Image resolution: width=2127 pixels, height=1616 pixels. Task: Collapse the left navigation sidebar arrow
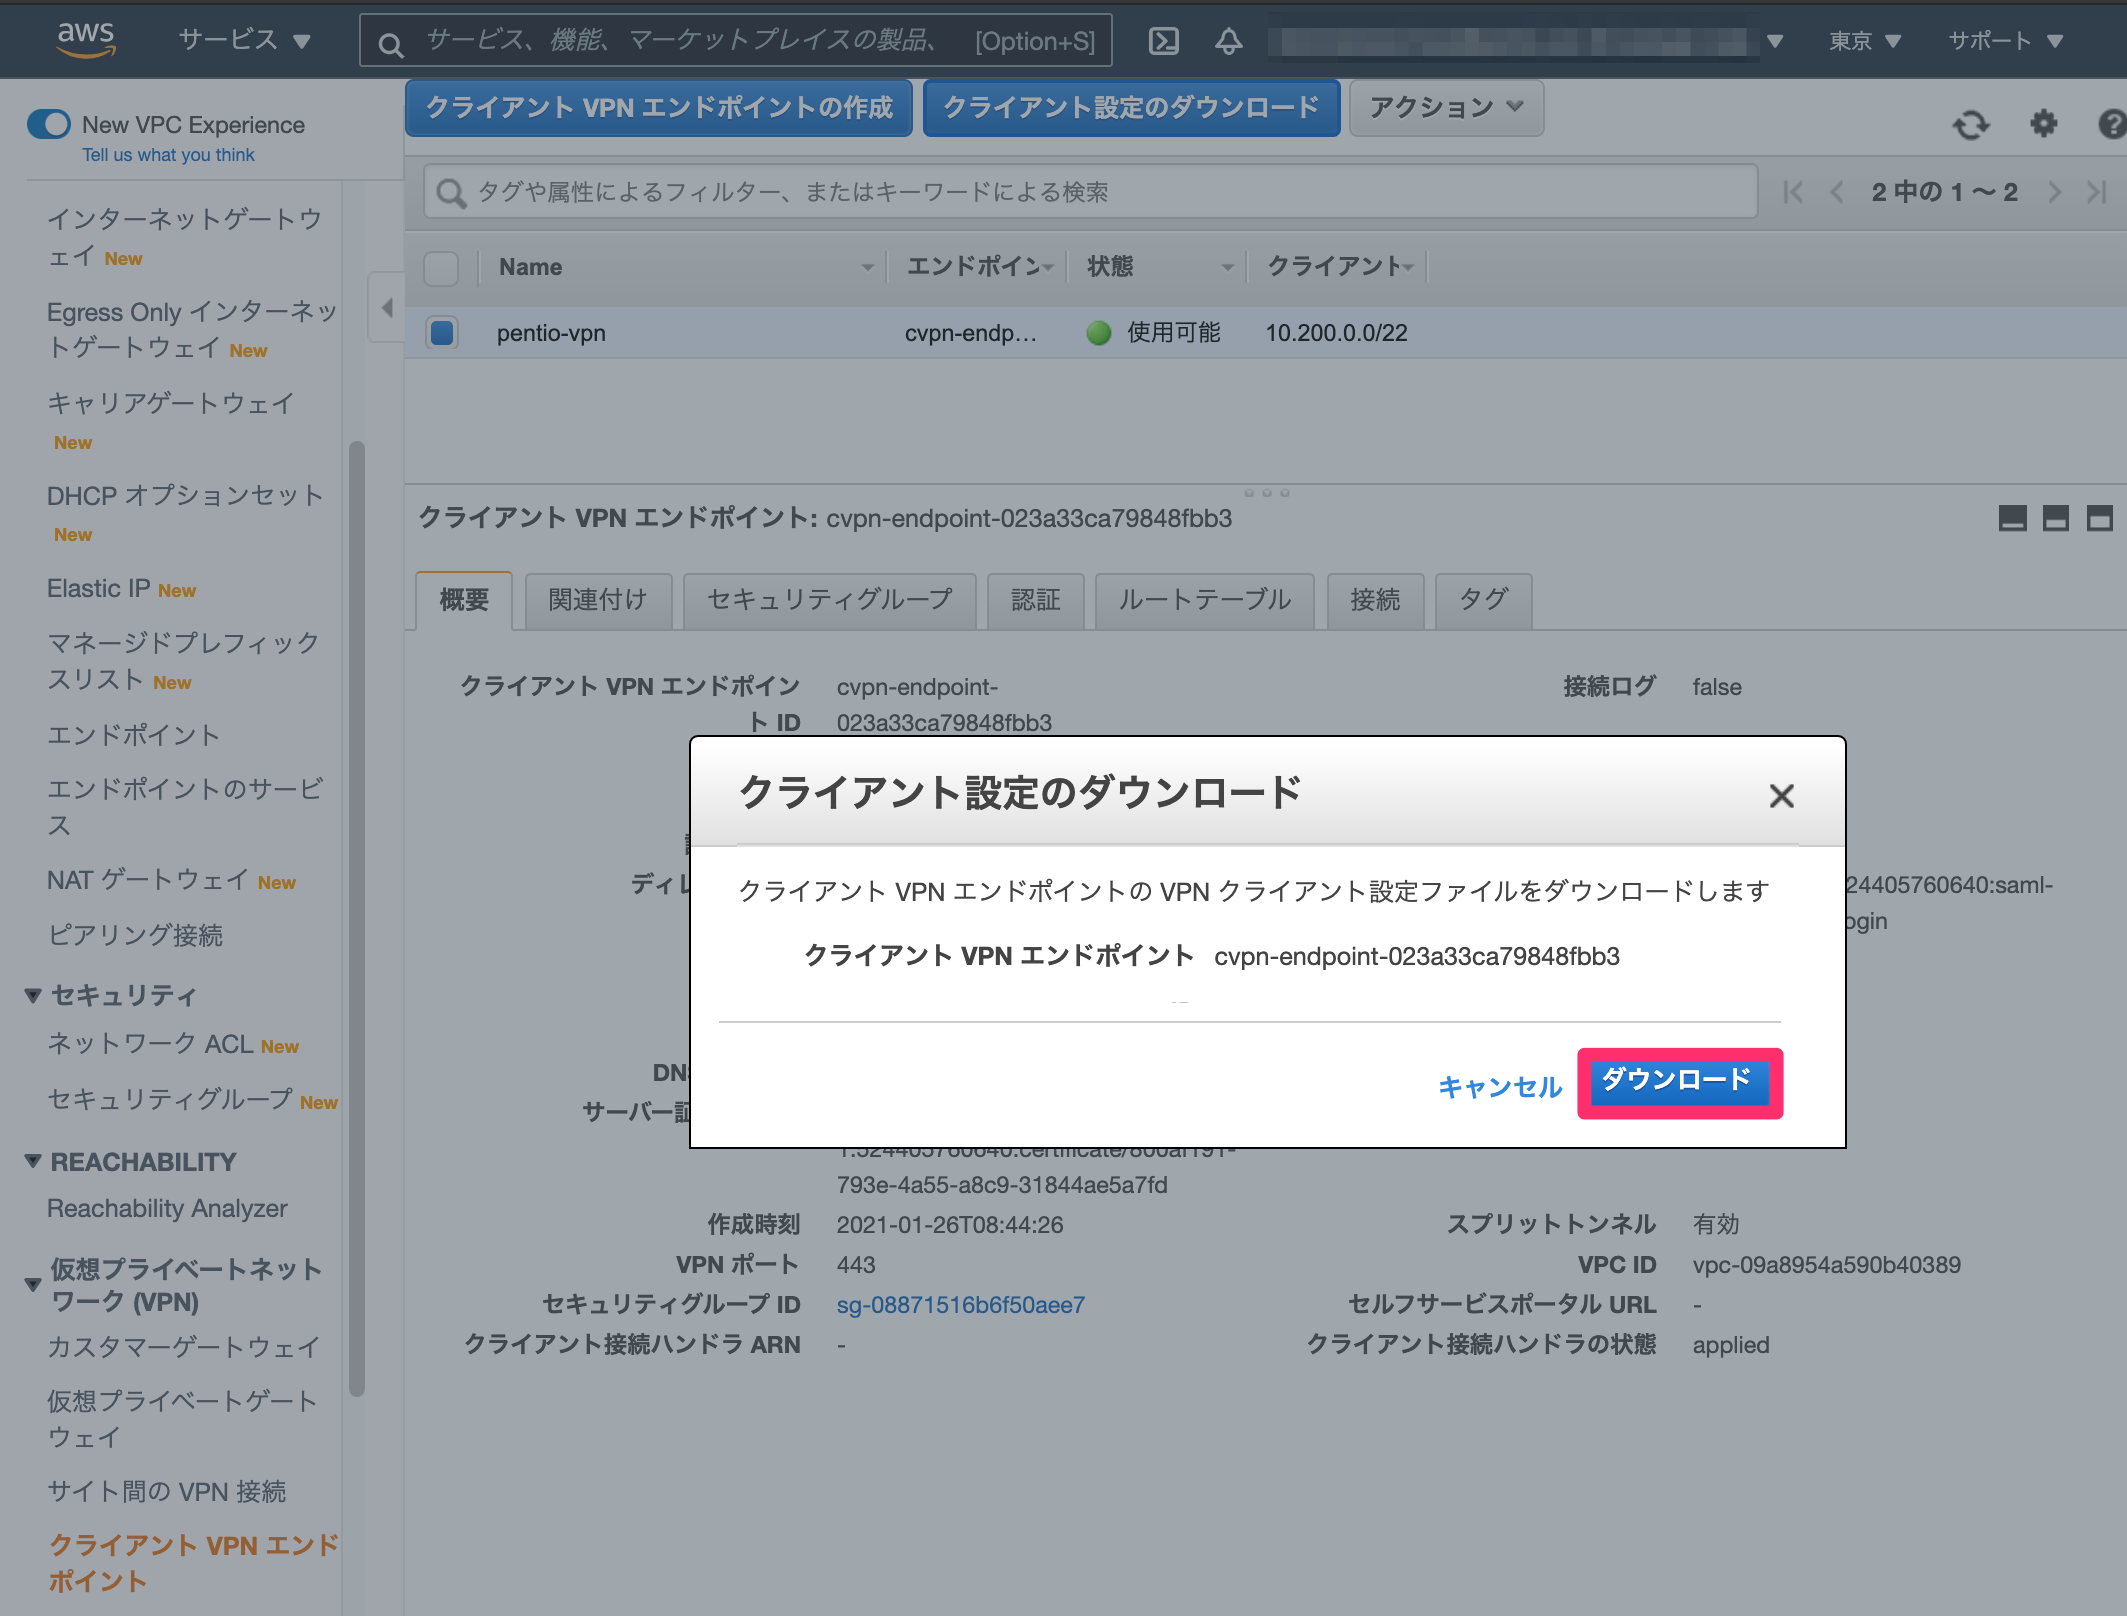tap(387, 307)
